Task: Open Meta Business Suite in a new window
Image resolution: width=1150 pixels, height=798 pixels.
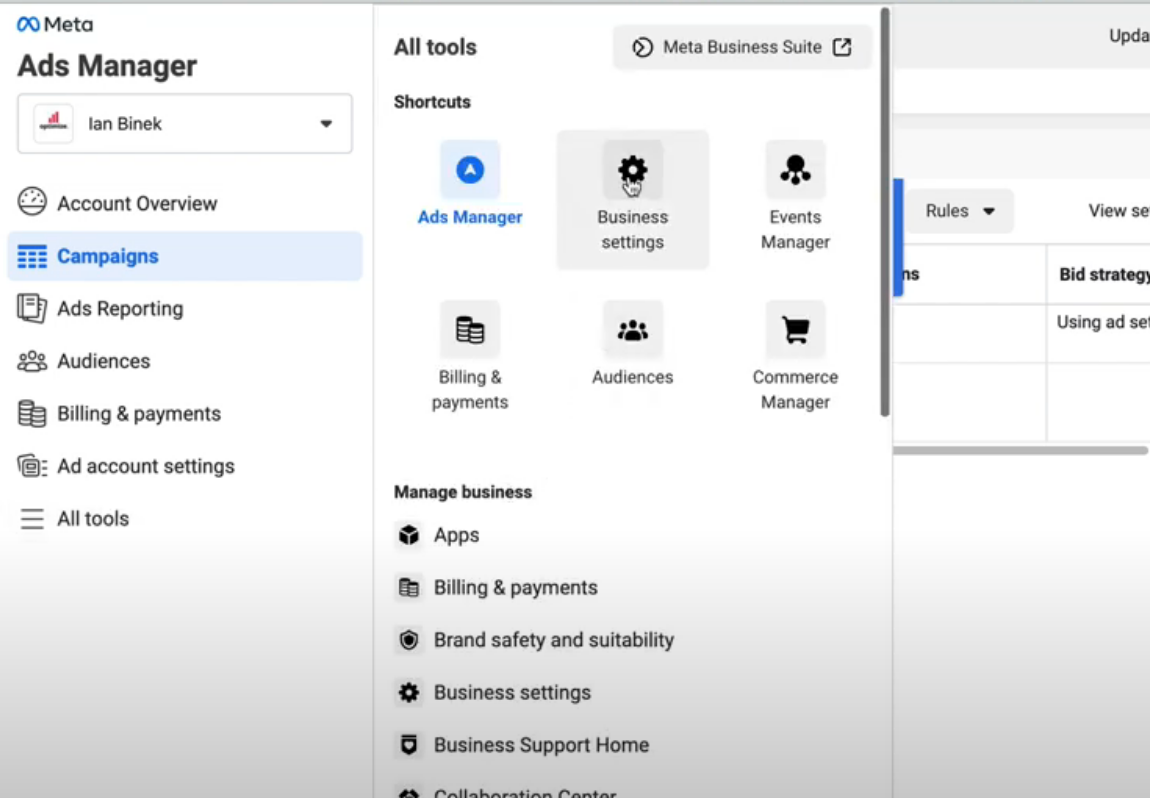Action: pyautogui.click(x=742, y=48)
